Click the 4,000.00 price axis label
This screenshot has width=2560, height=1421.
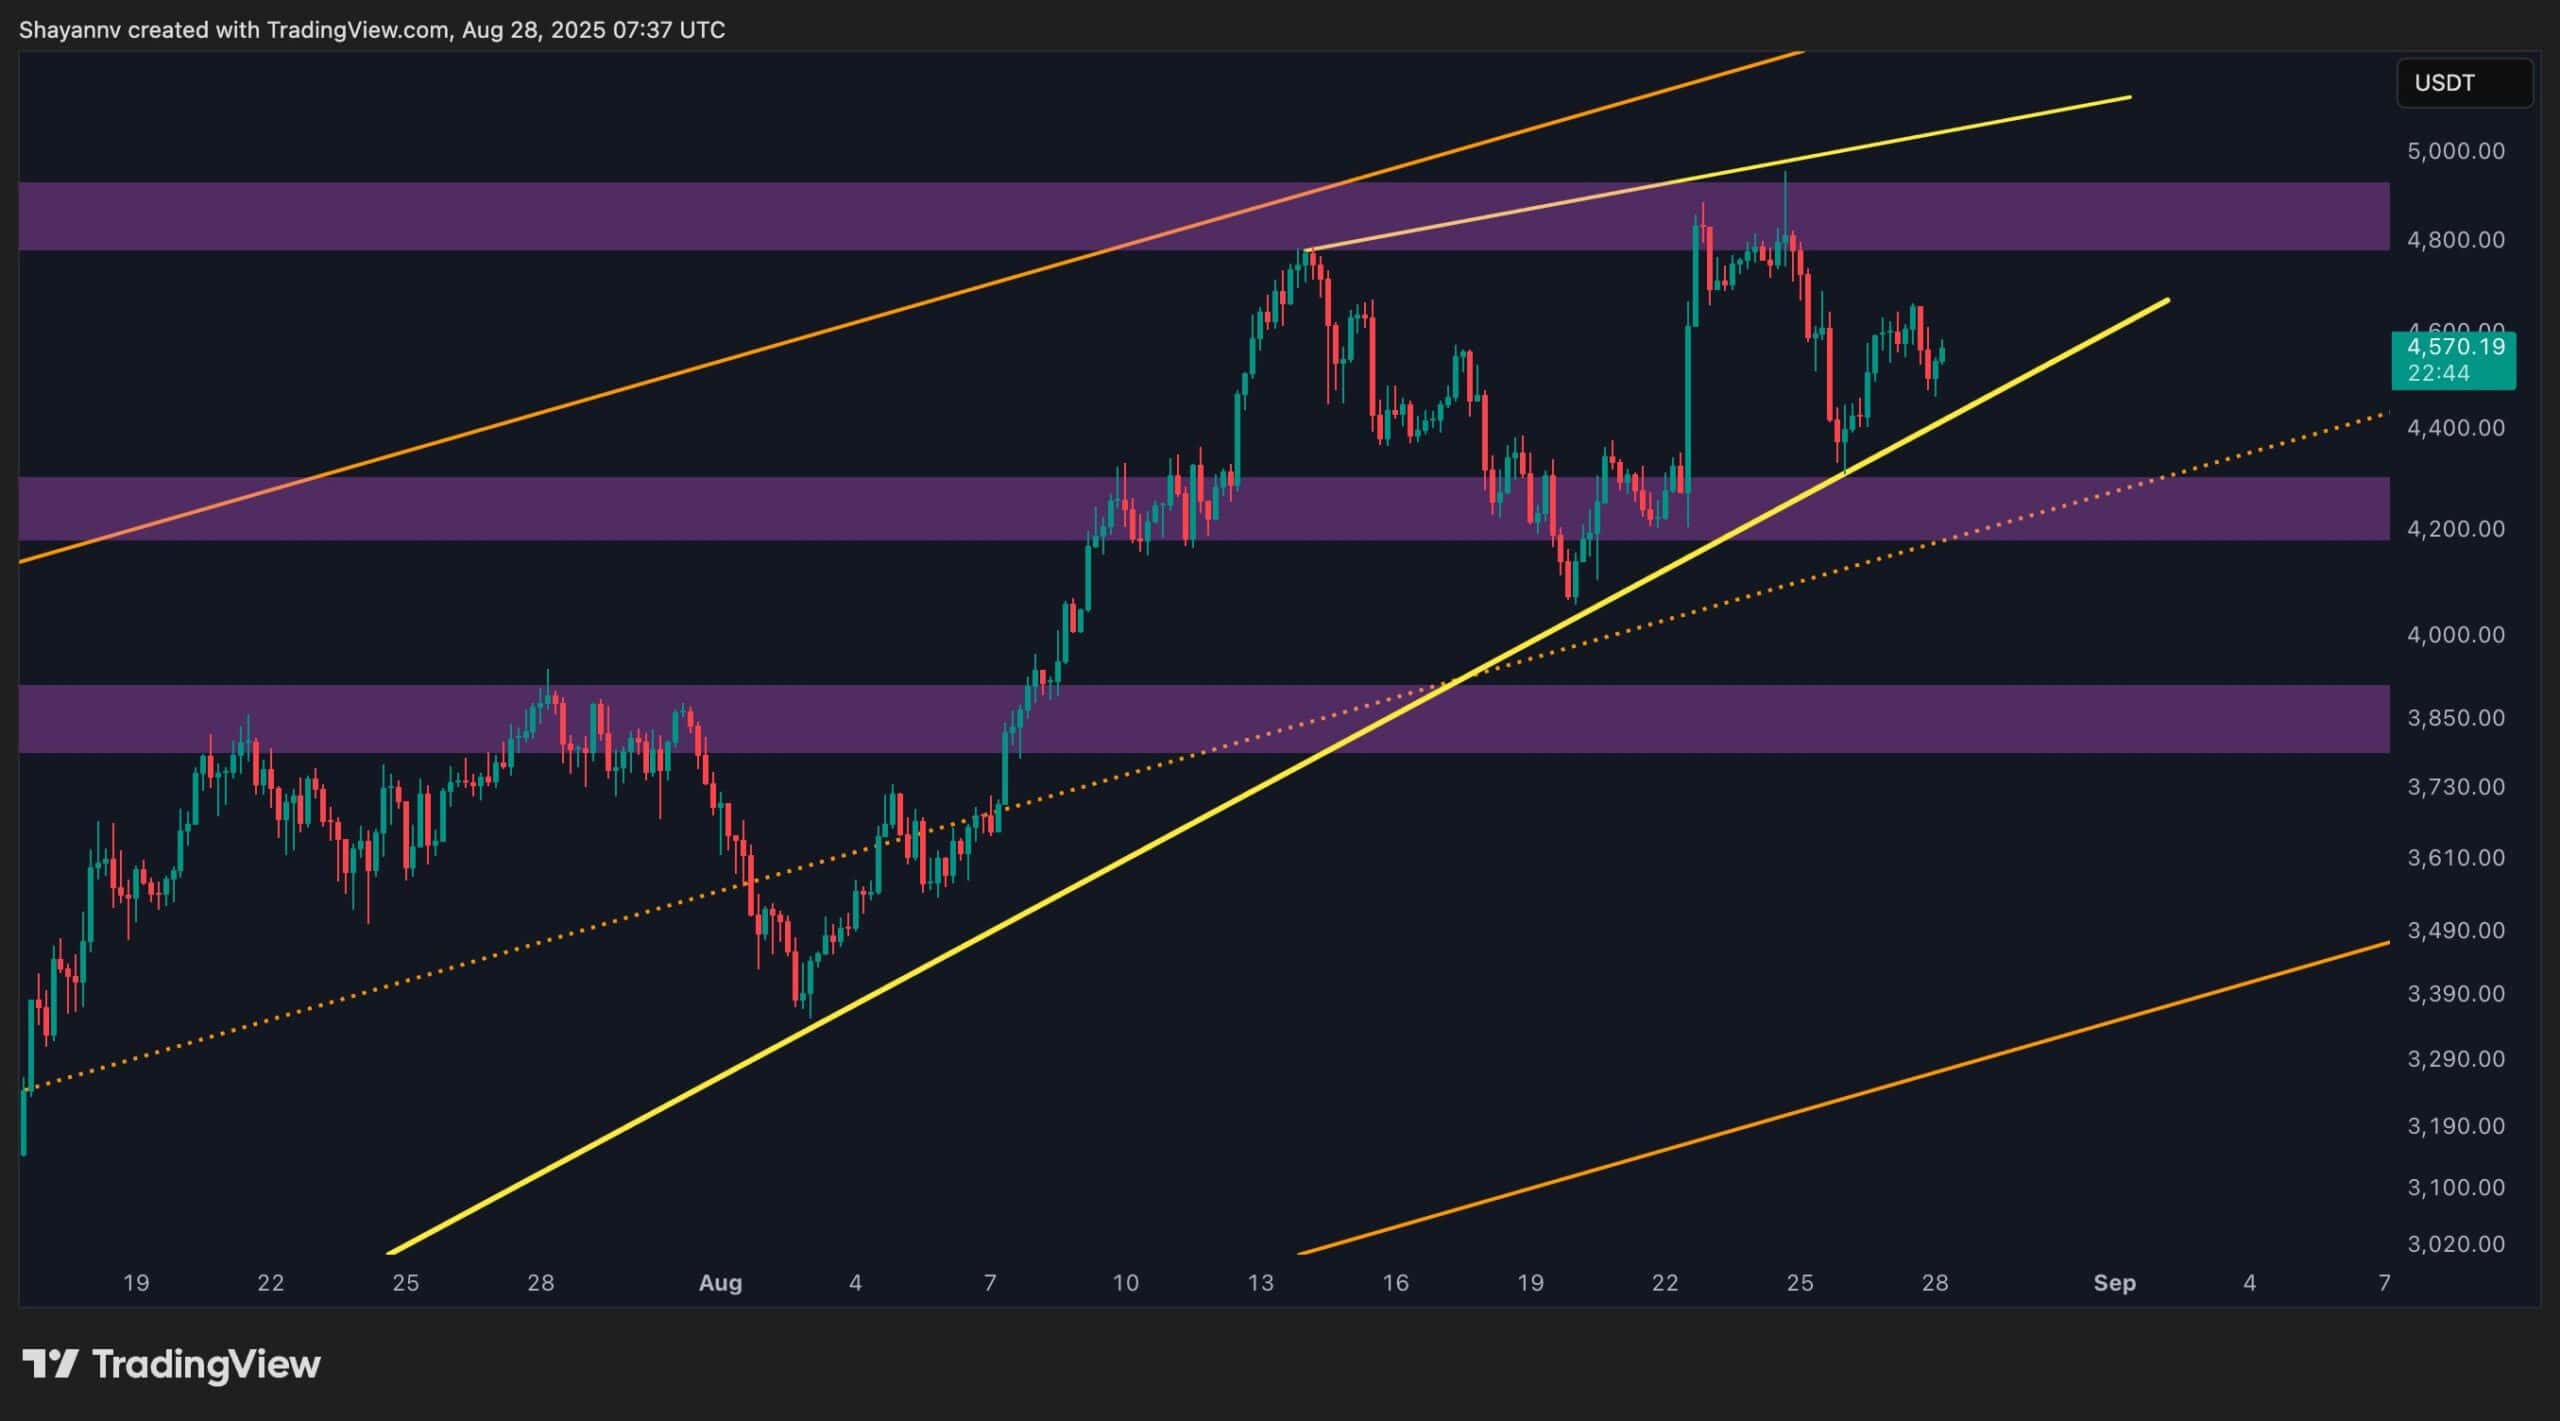(x=2455, y=635)
